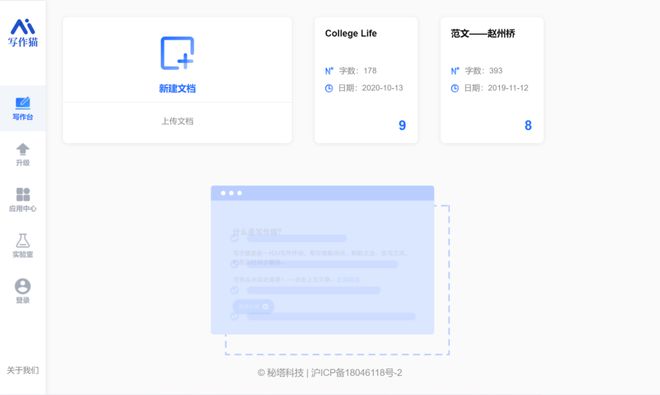The image size is (660, 395).
Task: Open the 应用中心 app center
Action: [23, 200]
